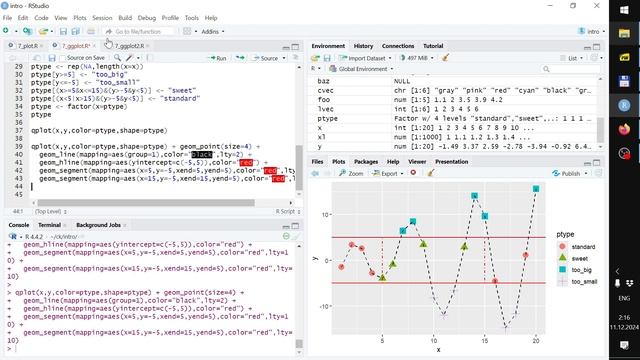Expand the Addins dropdown
Screen dimensions: 640x360
pyautogui.click(x=213, y=31)
